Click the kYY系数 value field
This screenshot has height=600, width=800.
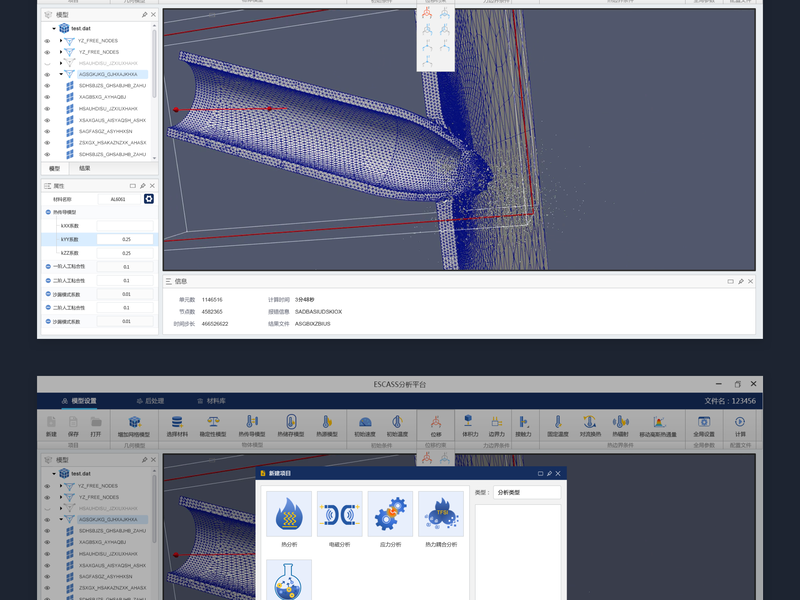(x=126, y=239)
